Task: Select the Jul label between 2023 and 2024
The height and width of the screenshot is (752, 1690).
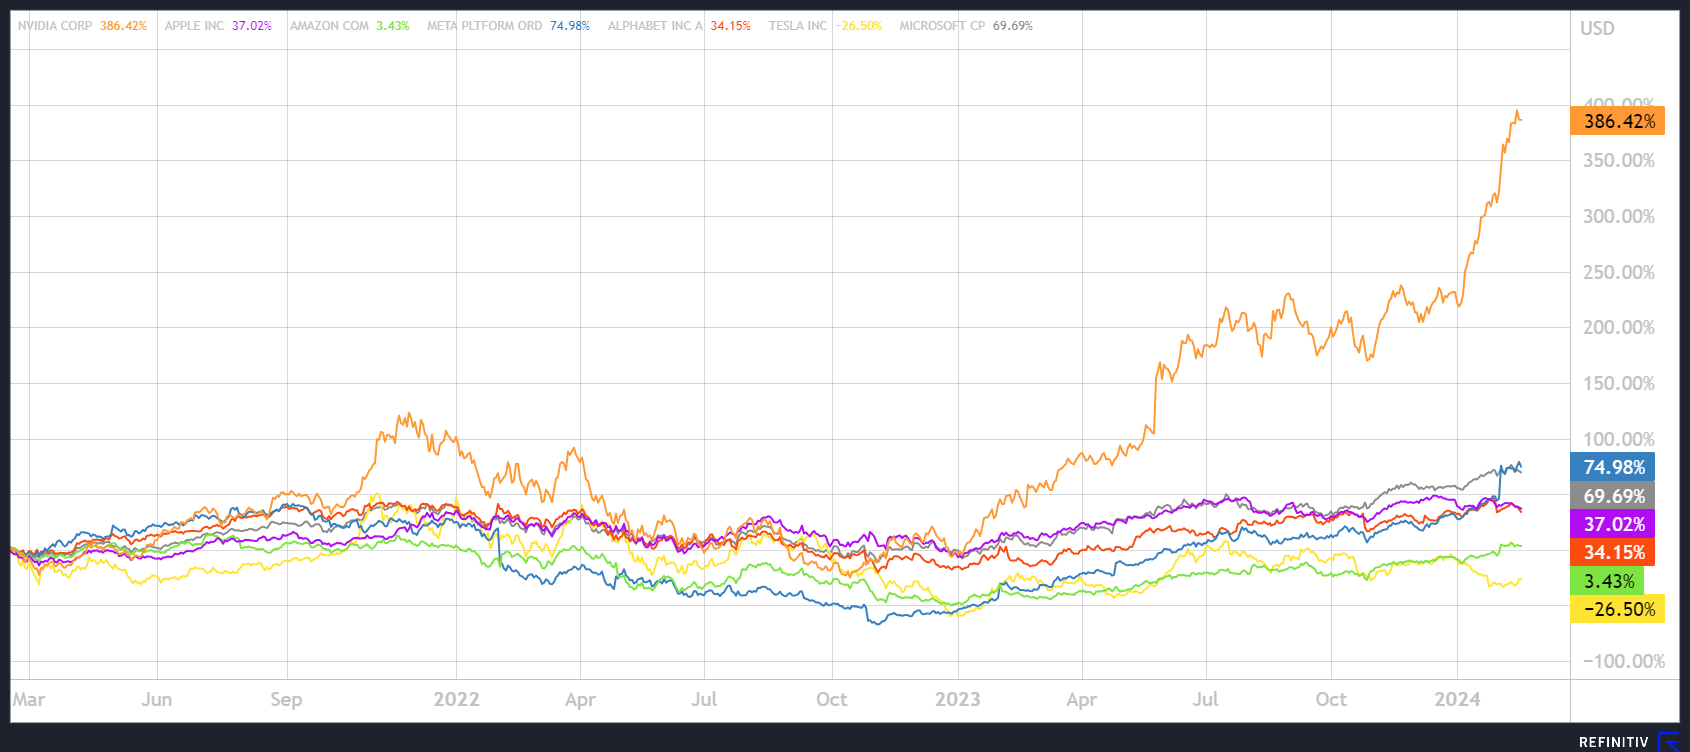Action: (x=1205, y=699)
